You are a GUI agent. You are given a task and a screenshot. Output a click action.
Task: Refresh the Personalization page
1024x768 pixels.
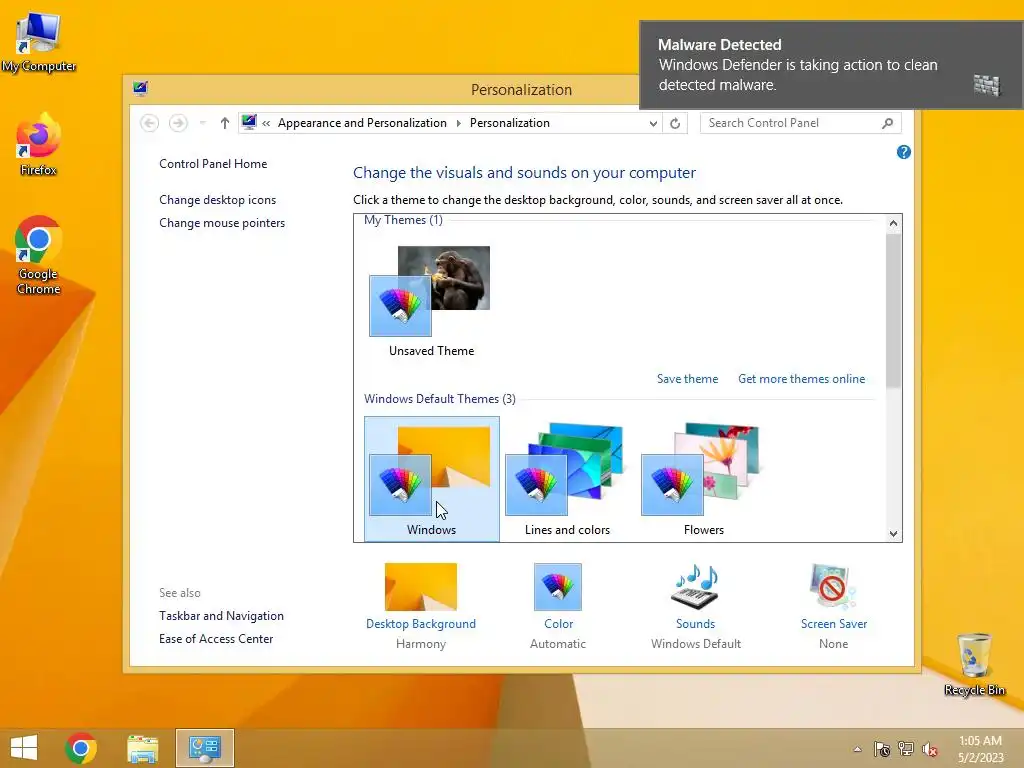click(x=675, y=123)
